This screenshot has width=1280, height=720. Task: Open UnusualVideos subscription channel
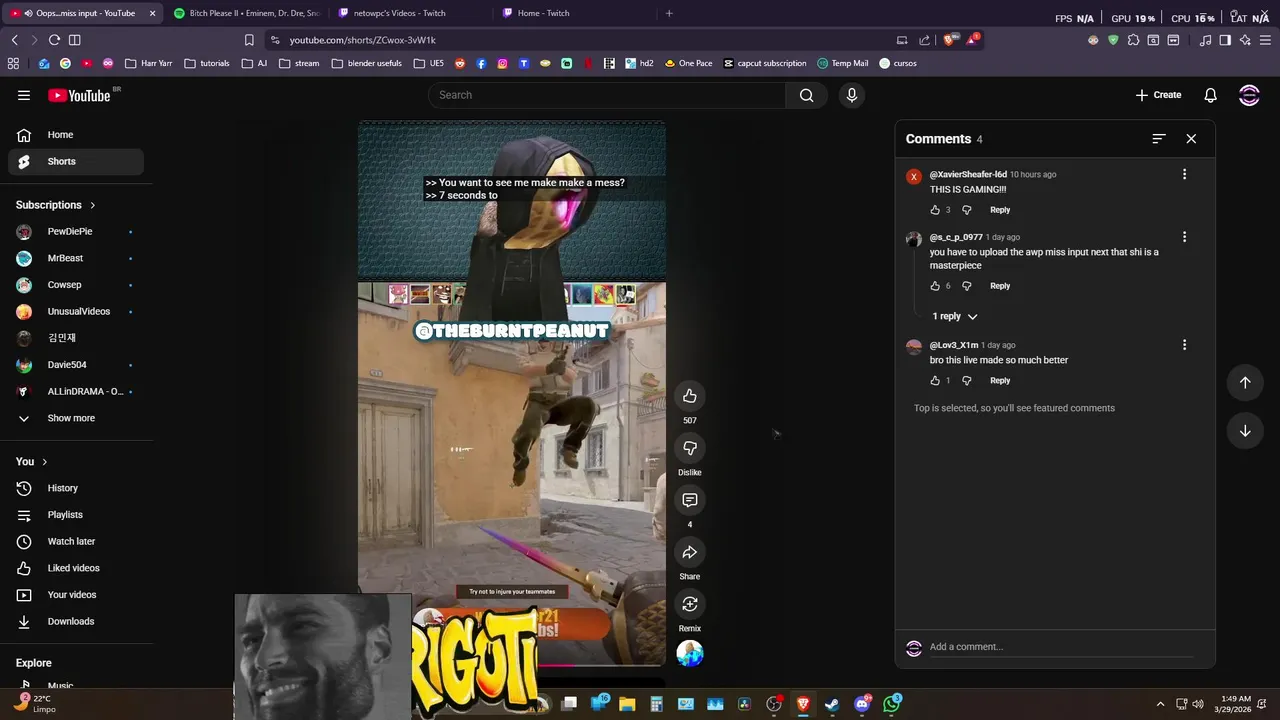[x=76, y=311]
